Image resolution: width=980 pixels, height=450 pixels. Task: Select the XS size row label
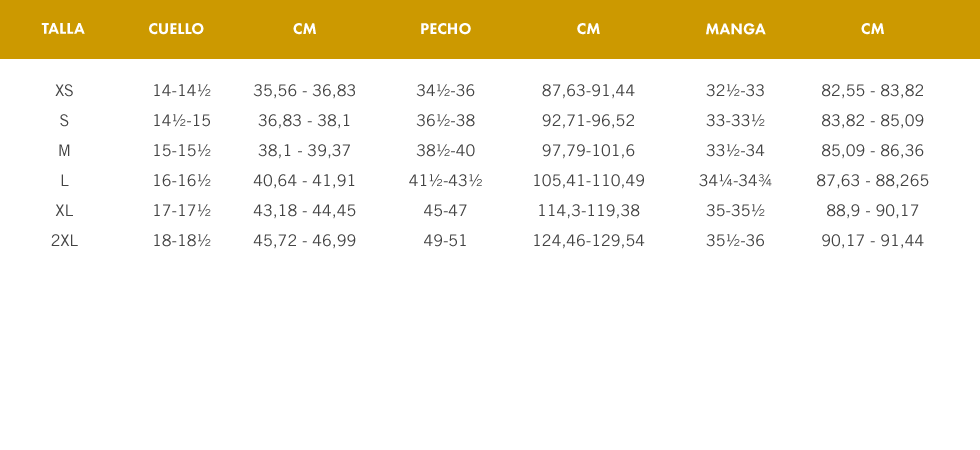[x=64, y=91]
